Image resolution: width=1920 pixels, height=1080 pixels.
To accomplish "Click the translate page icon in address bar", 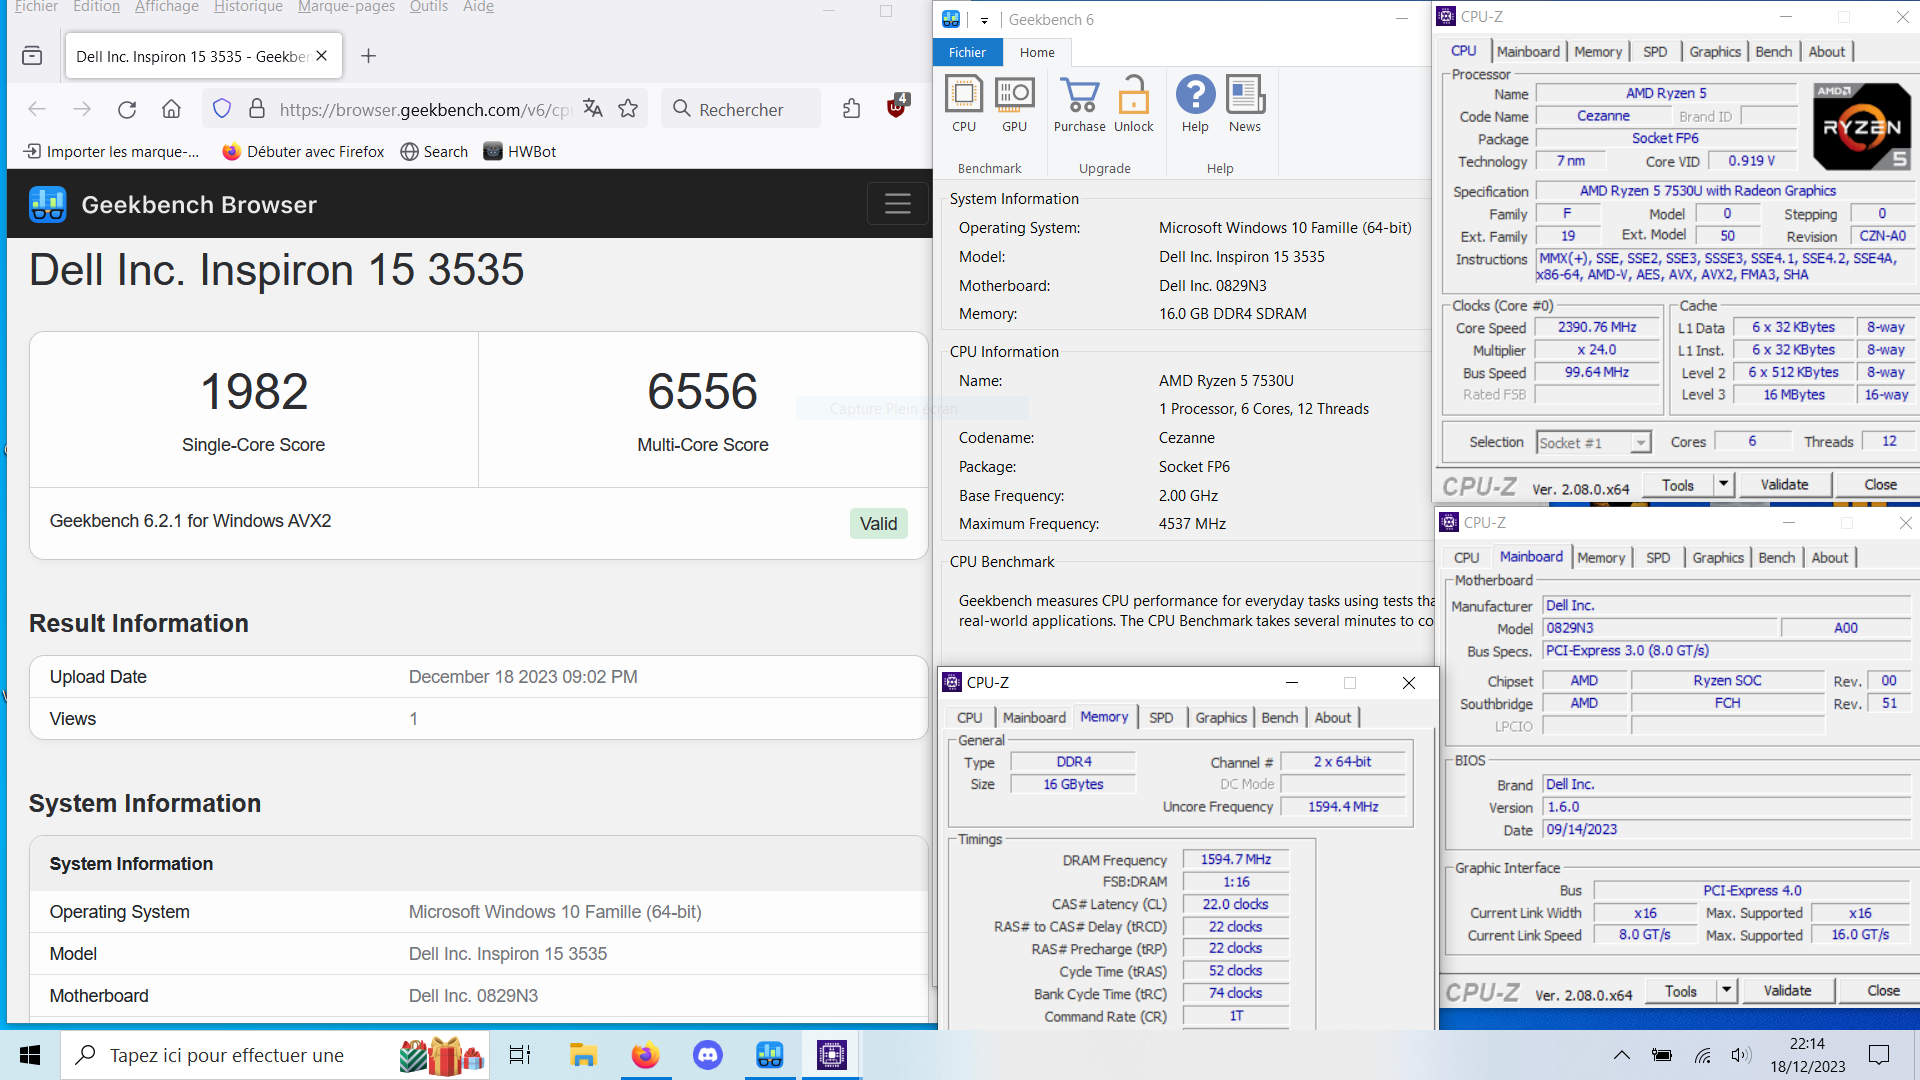I will (x=593, y=109).
